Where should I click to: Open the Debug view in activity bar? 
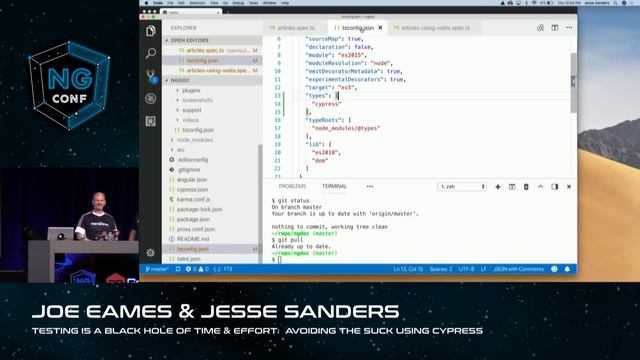point(151,98)
